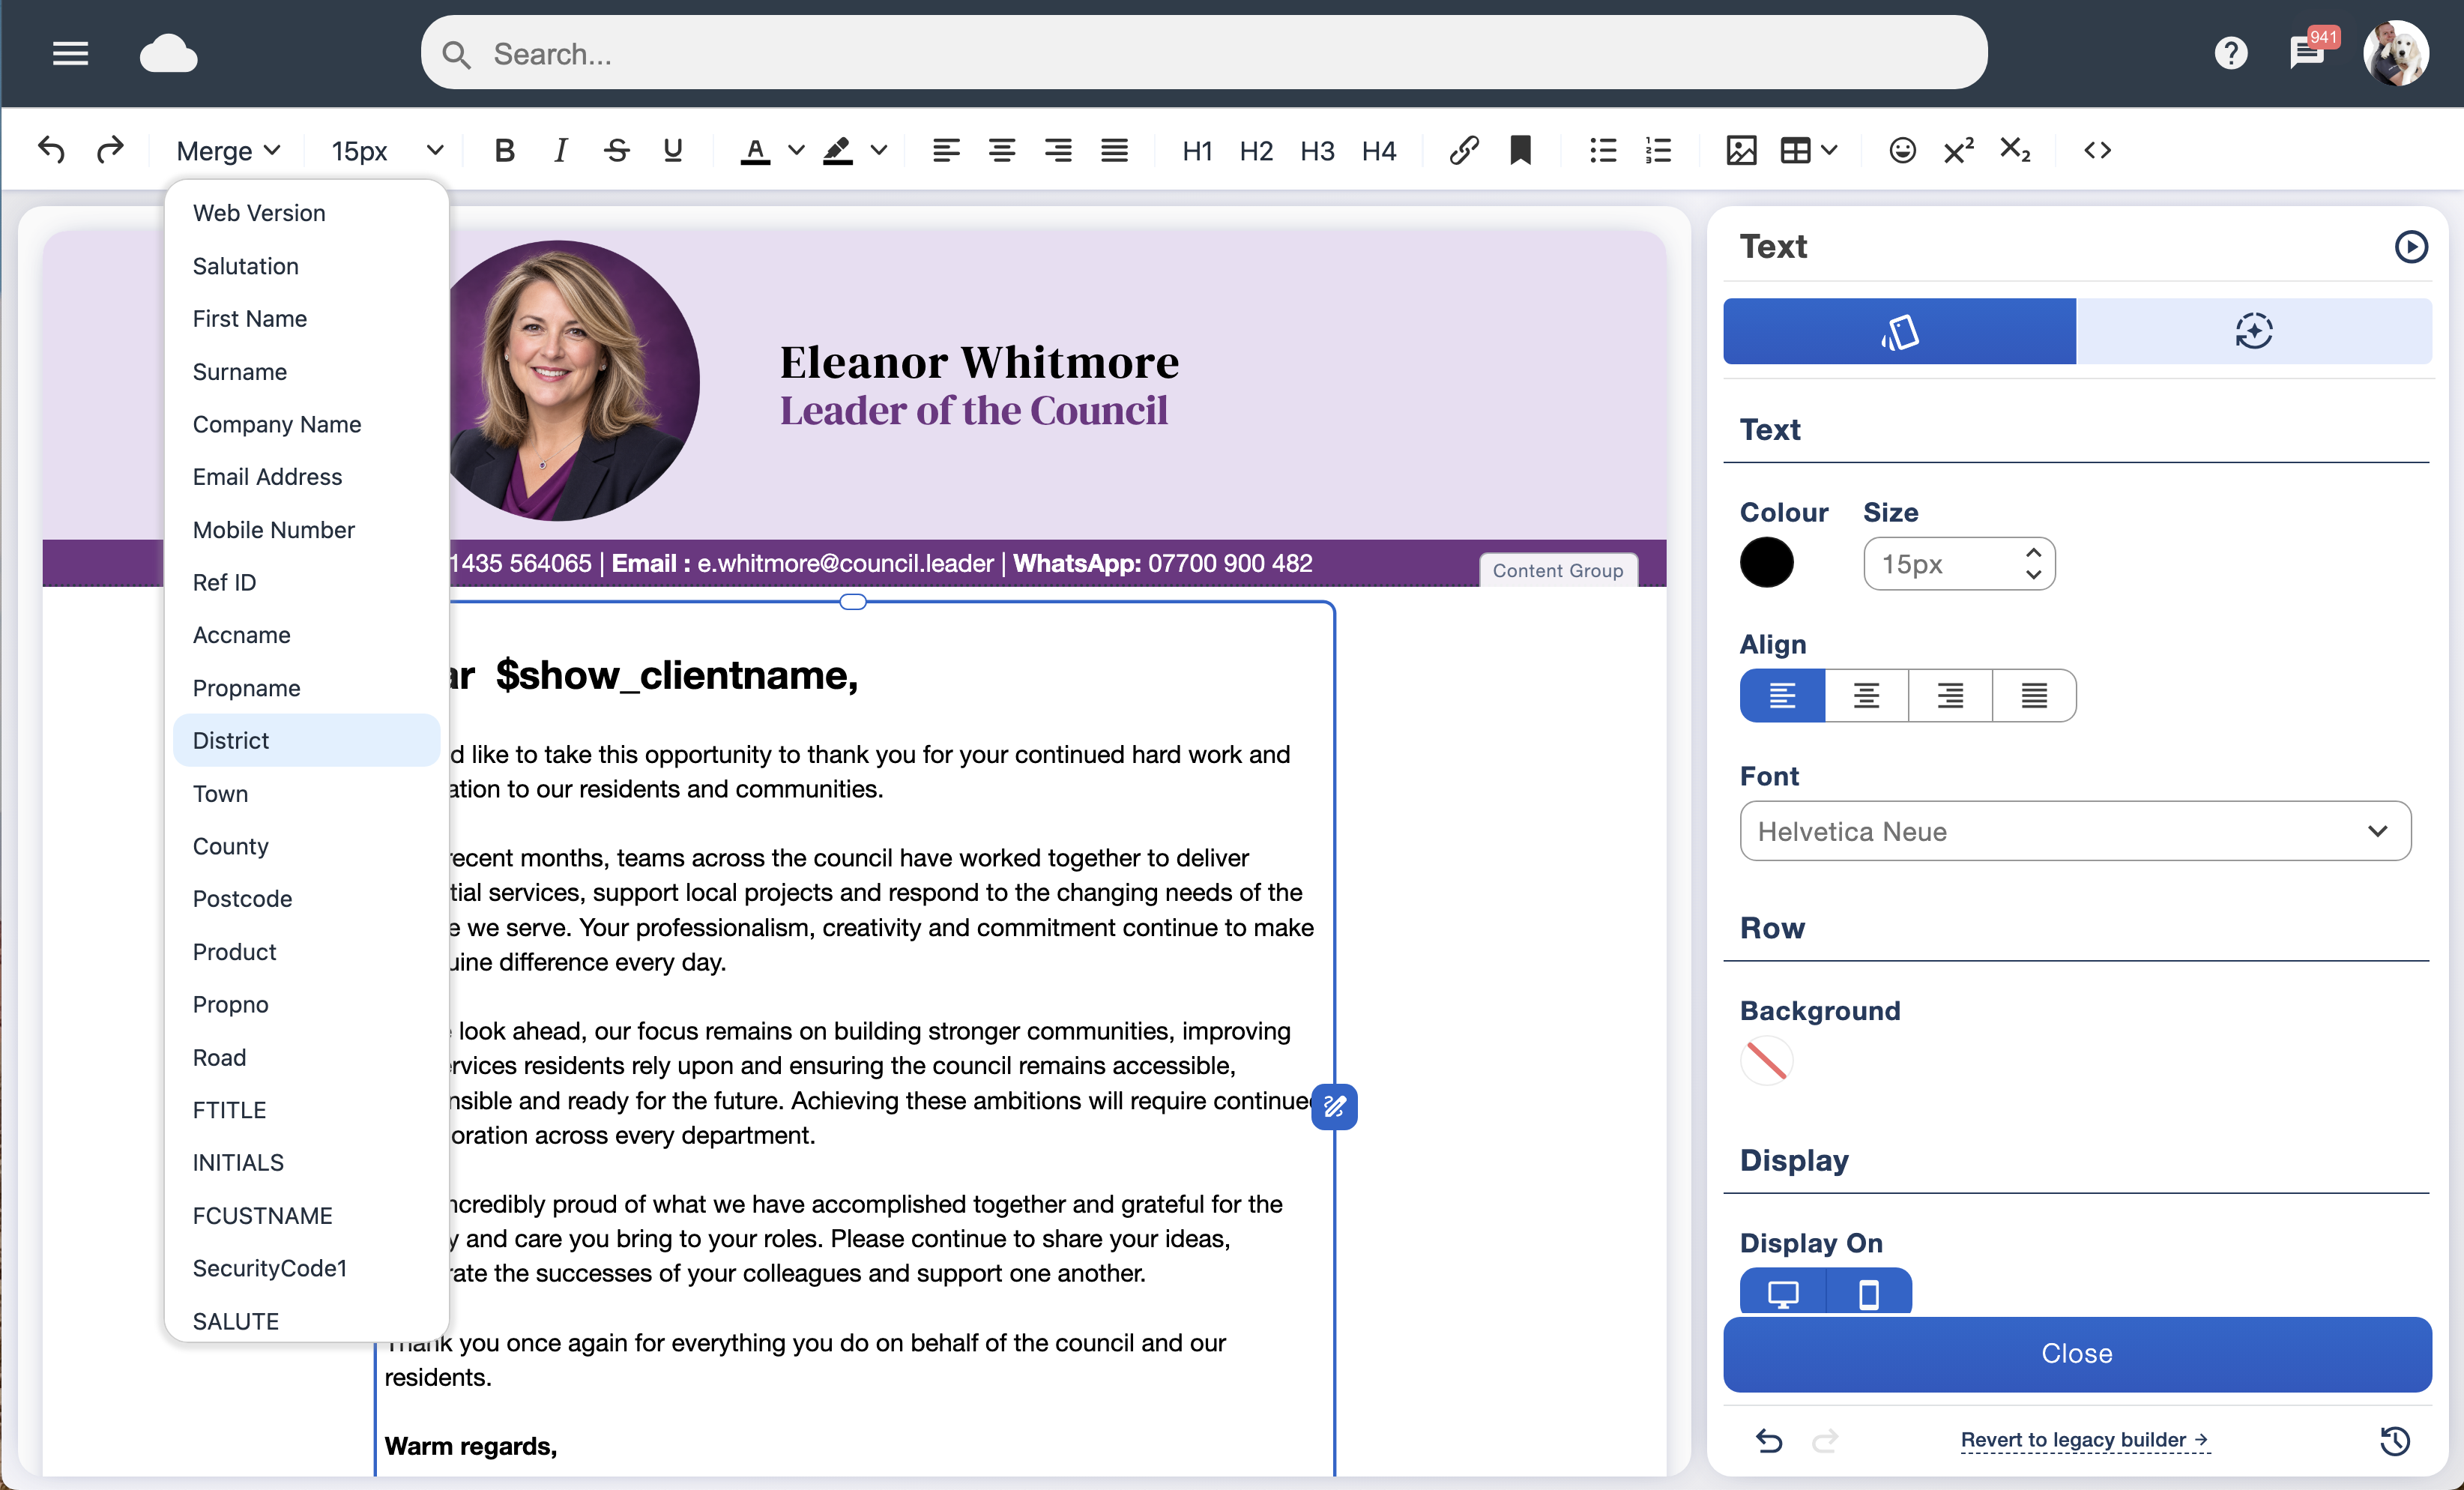Viewport: 2464px width, 1490px height.
Task: Select right align in Align panel
Action: [1950, 695]
